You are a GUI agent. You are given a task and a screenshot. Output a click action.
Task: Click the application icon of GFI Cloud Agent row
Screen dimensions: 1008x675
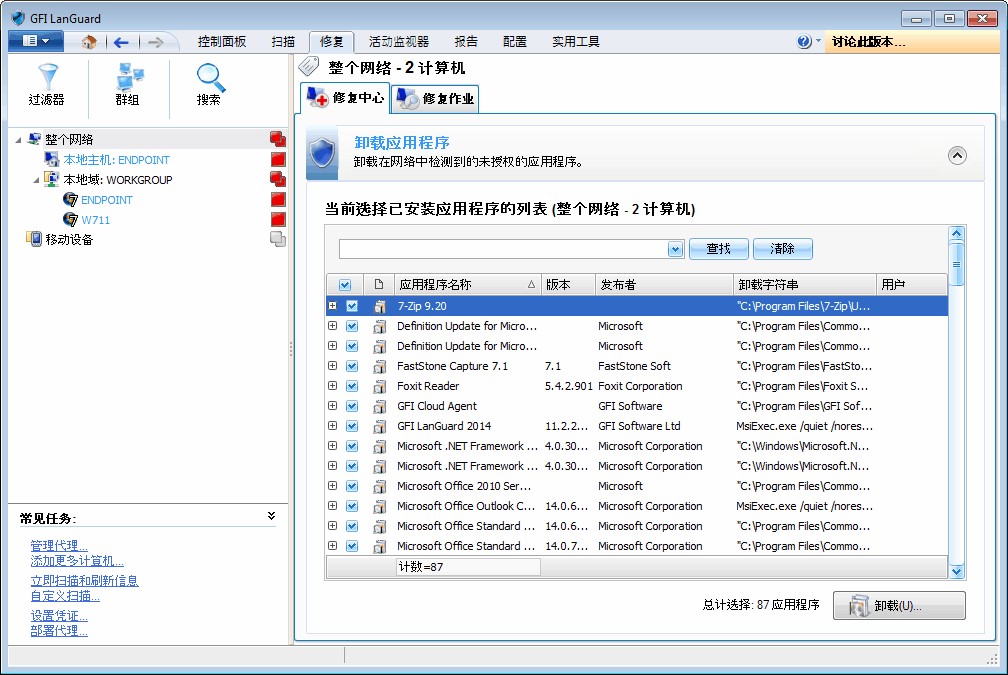click(380, 406)
